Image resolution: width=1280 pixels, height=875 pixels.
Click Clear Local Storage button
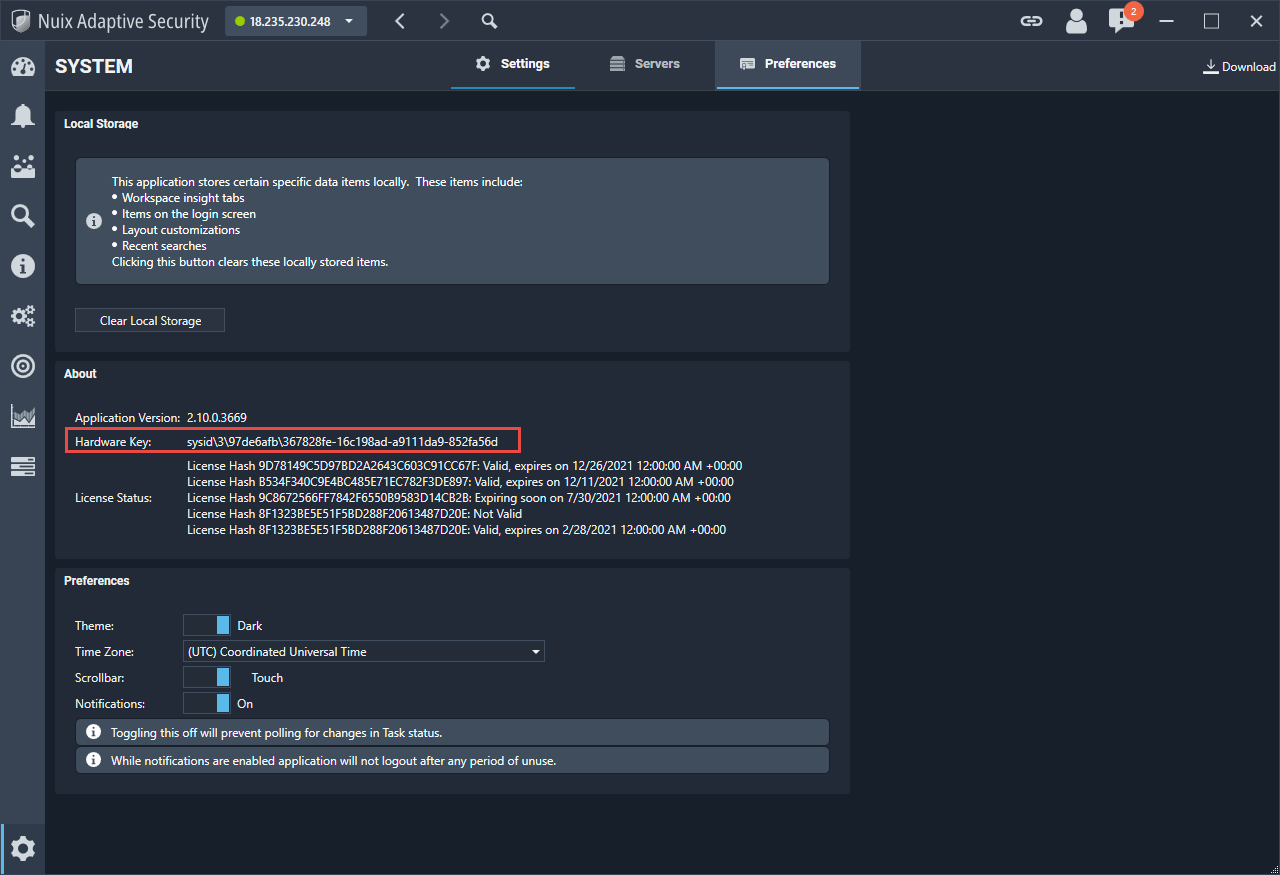[150, 320]
